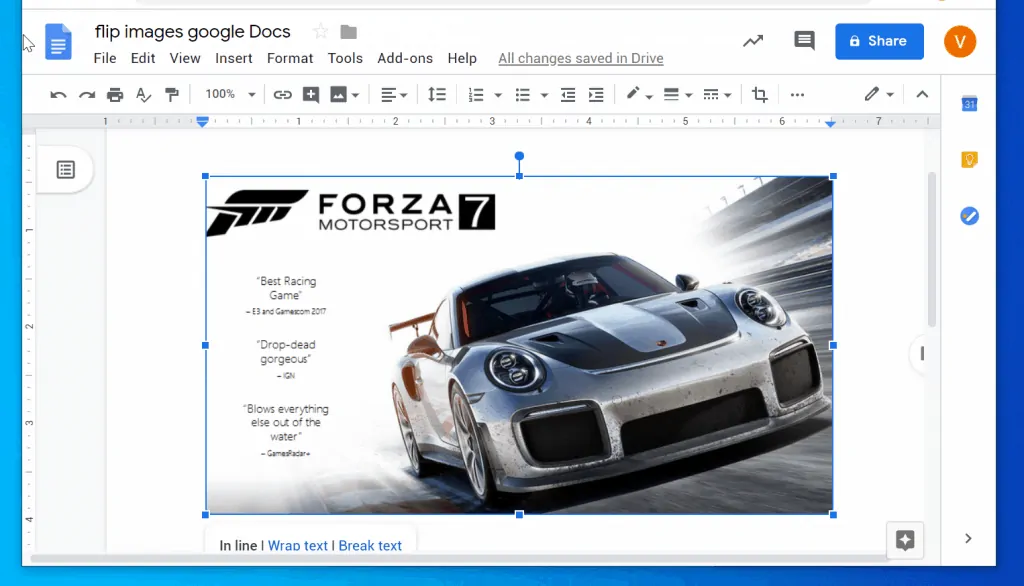Open the Editing mode pencil dropdown

879,94
